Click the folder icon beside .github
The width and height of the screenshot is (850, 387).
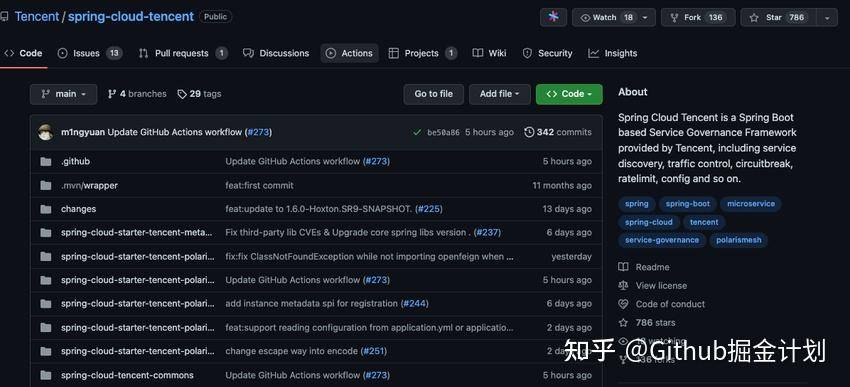46,162
